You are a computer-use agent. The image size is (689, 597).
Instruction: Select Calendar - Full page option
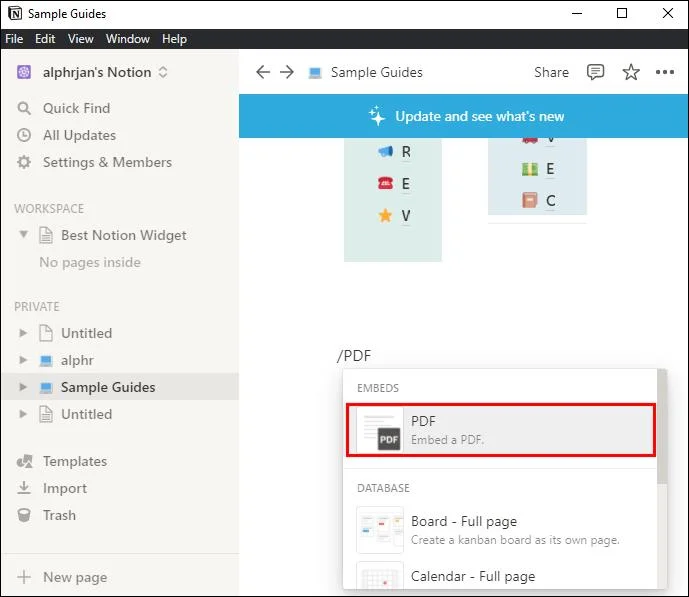pyautogui.click(x=501, y=575)
